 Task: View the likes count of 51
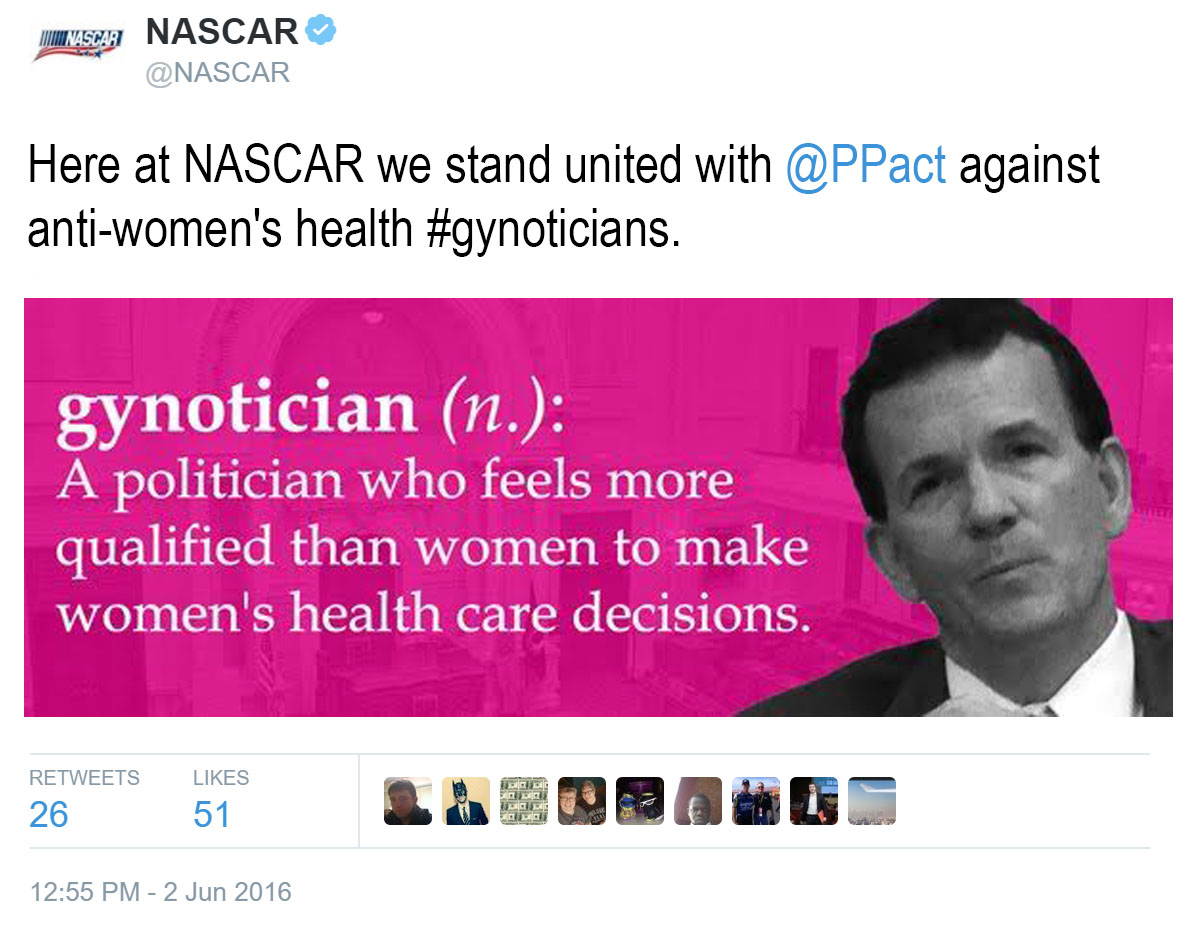(x=211, y=815)
